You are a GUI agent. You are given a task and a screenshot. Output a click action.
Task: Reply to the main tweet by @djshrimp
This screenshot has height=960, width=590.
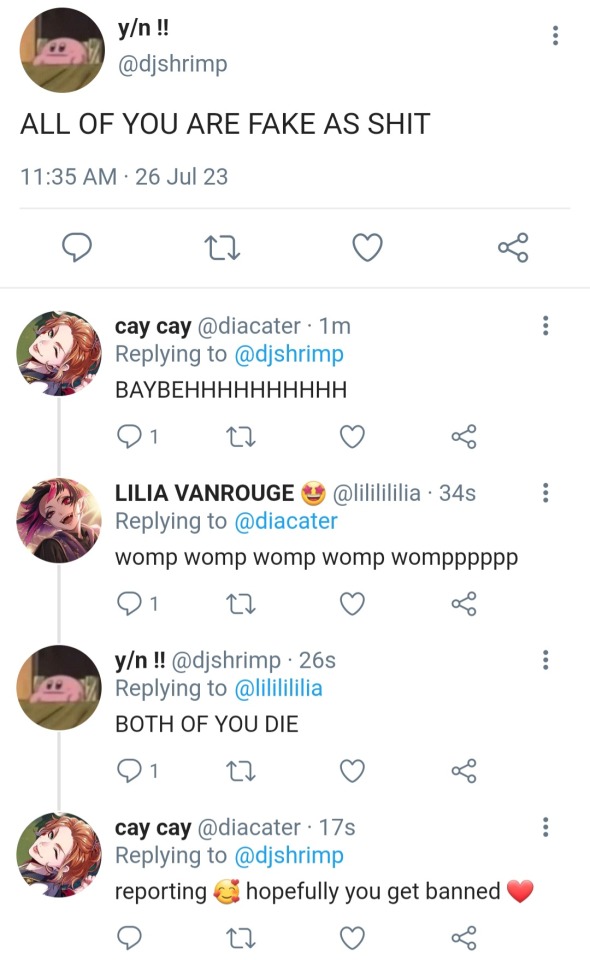click(77, 247)
